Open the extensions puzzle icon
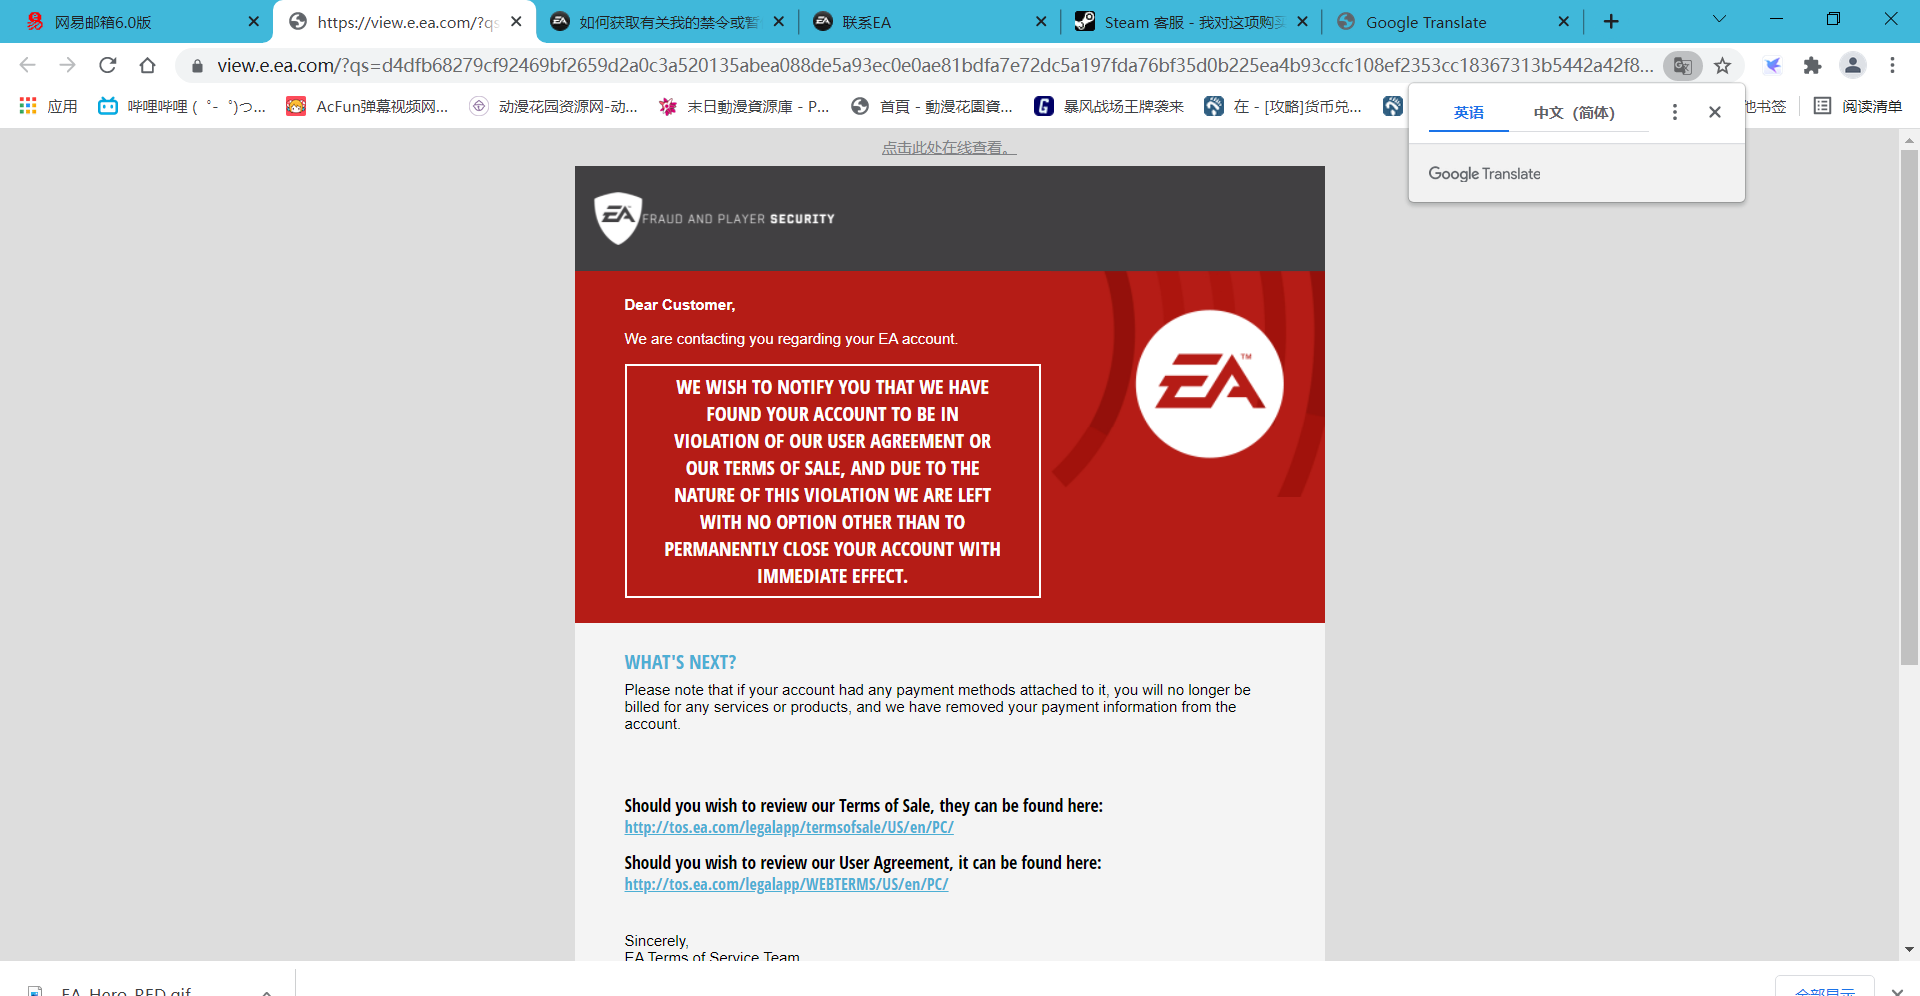Viewport: 1920px width, 996px height. click(1812, 66)
